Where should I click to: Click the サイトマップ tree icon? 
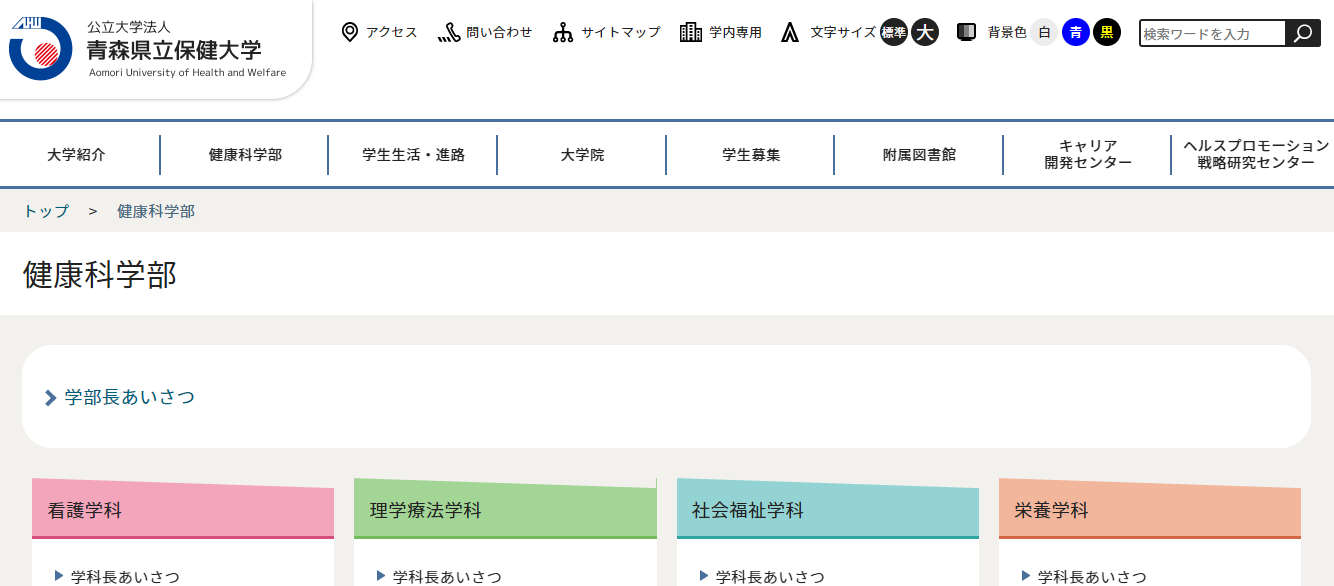563,33
